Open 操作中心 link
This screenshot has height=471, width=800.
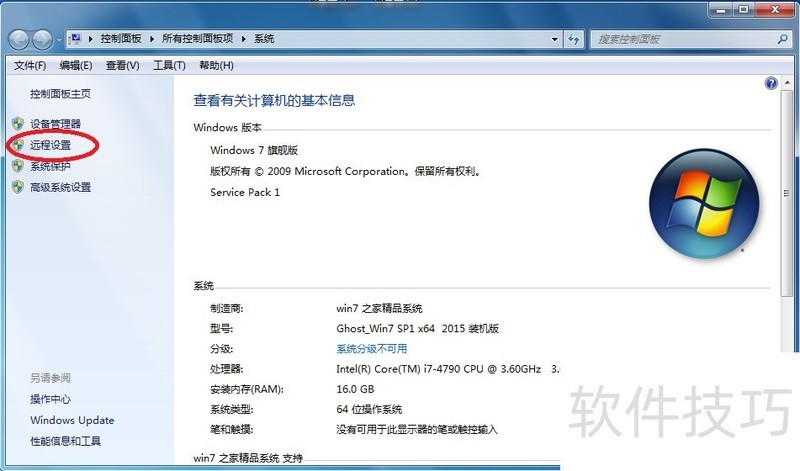pos(50,399)
